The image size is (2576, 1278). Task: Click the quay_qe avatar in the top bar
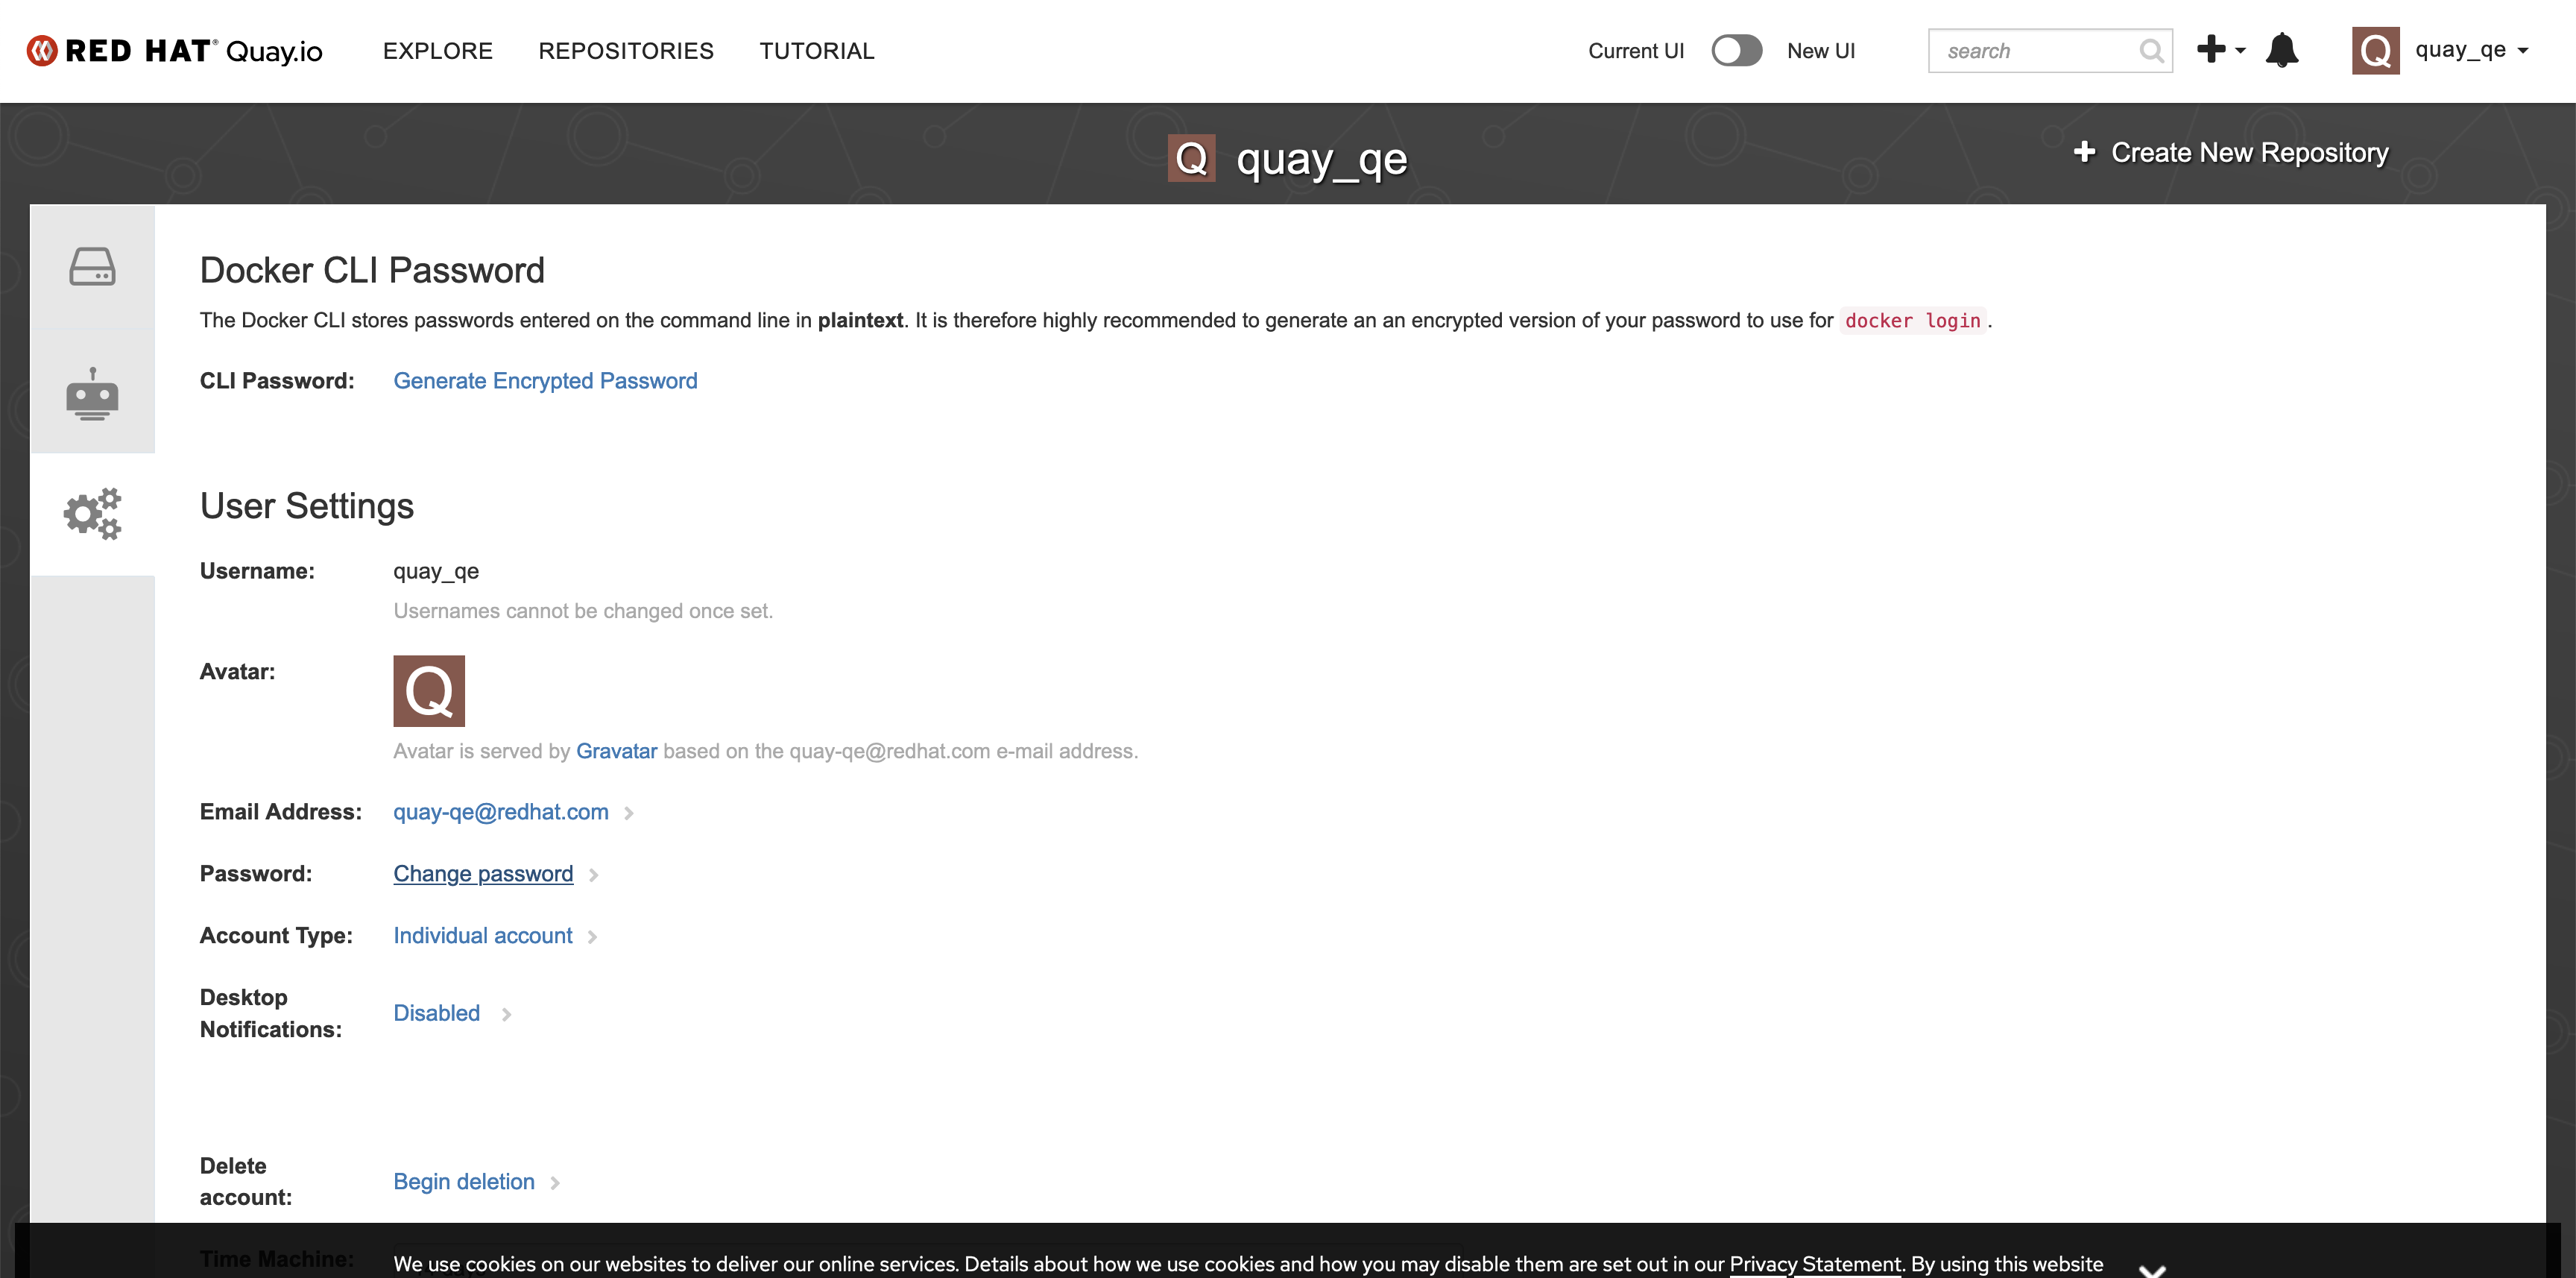click(x=2375, y=50)
